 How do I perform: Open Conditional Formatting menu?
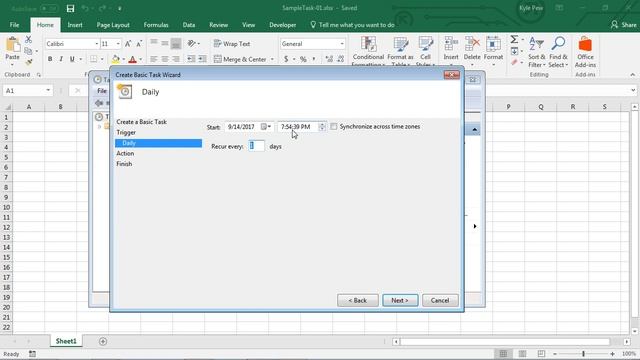(x=369, y=52)
